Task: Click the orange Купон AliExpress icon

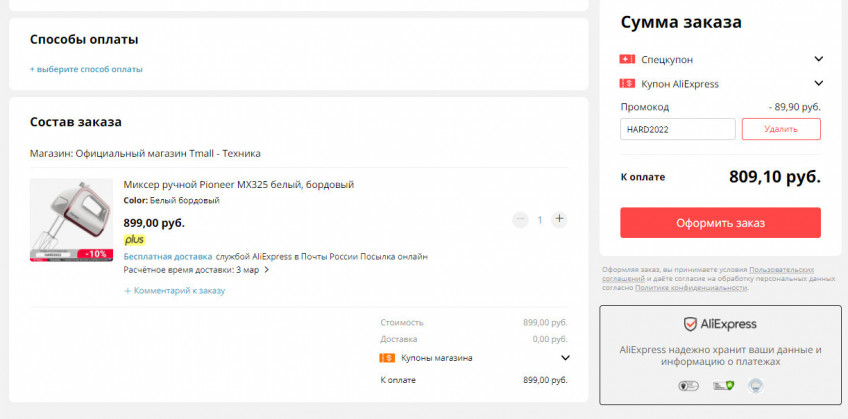Action: 627,84
